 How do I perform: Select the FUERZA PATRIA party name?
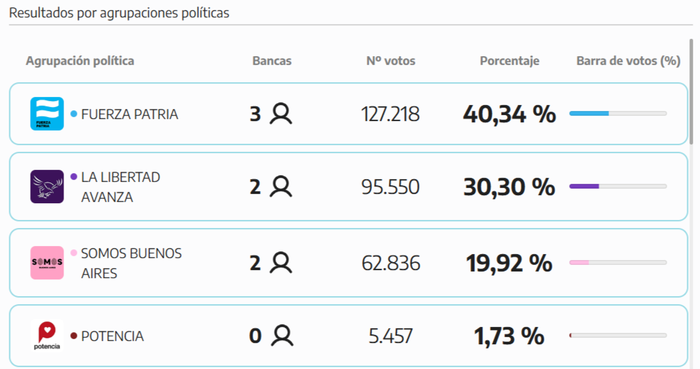point(129,114)
